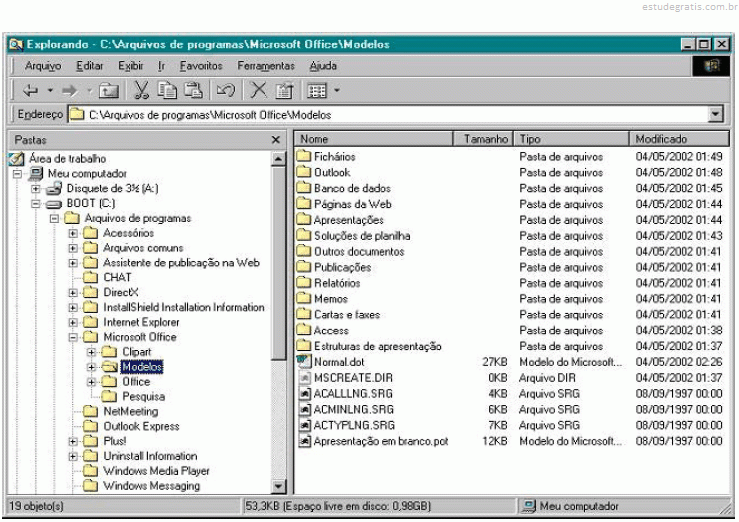Screen dimensions: 739x522
Task: Select the CHAT folder in tree
Action: tap(117, 277)
